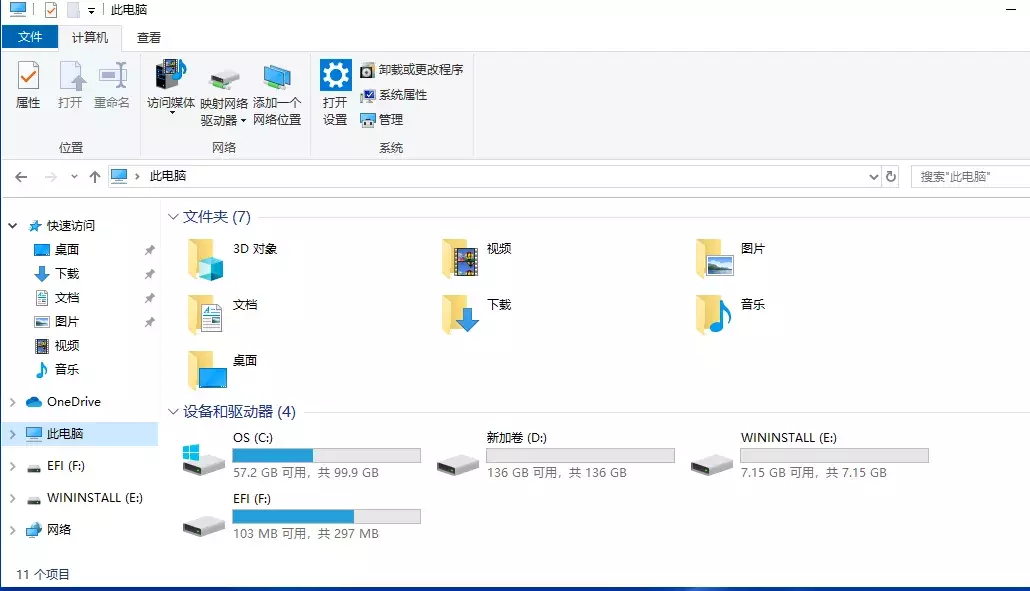
Task: Expand WININSTALL (E:) tree node arrow
Action: click(12, 498)
